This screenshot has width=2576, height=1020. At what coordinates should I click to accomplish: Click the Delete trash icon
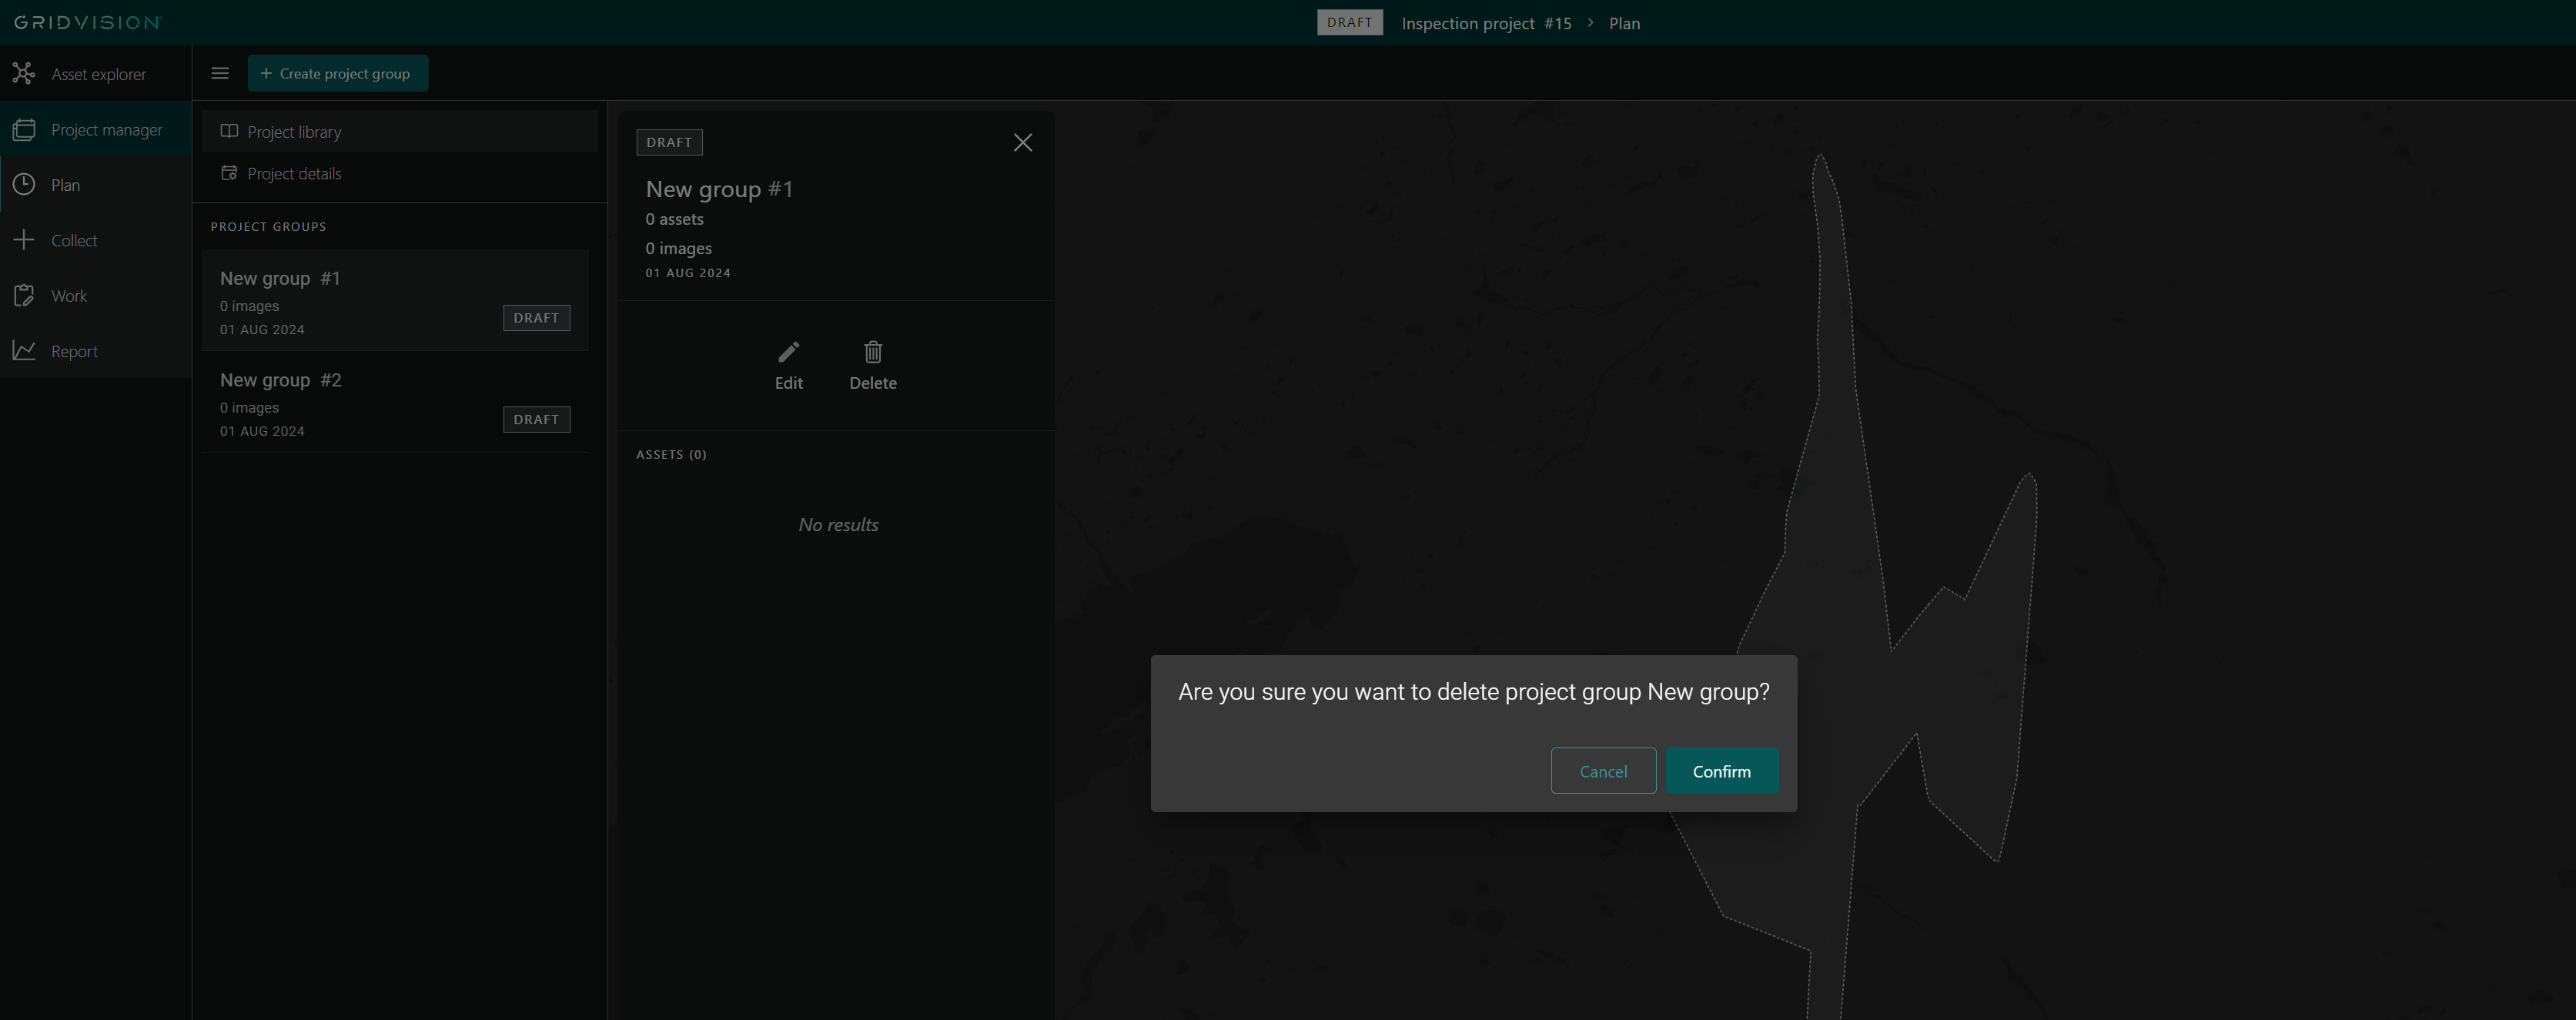coord(872,353)
